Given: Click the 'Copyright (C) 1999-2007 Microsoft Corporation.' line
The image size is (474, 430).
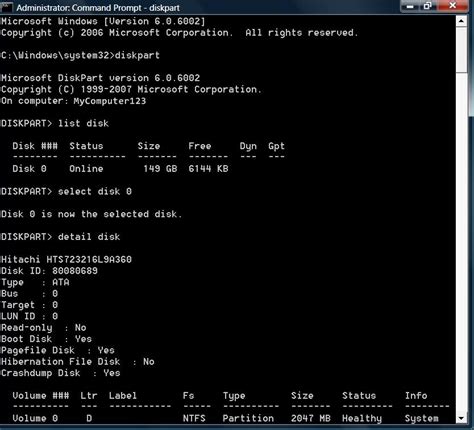Looking at the screenshot, I should point(131,89).
